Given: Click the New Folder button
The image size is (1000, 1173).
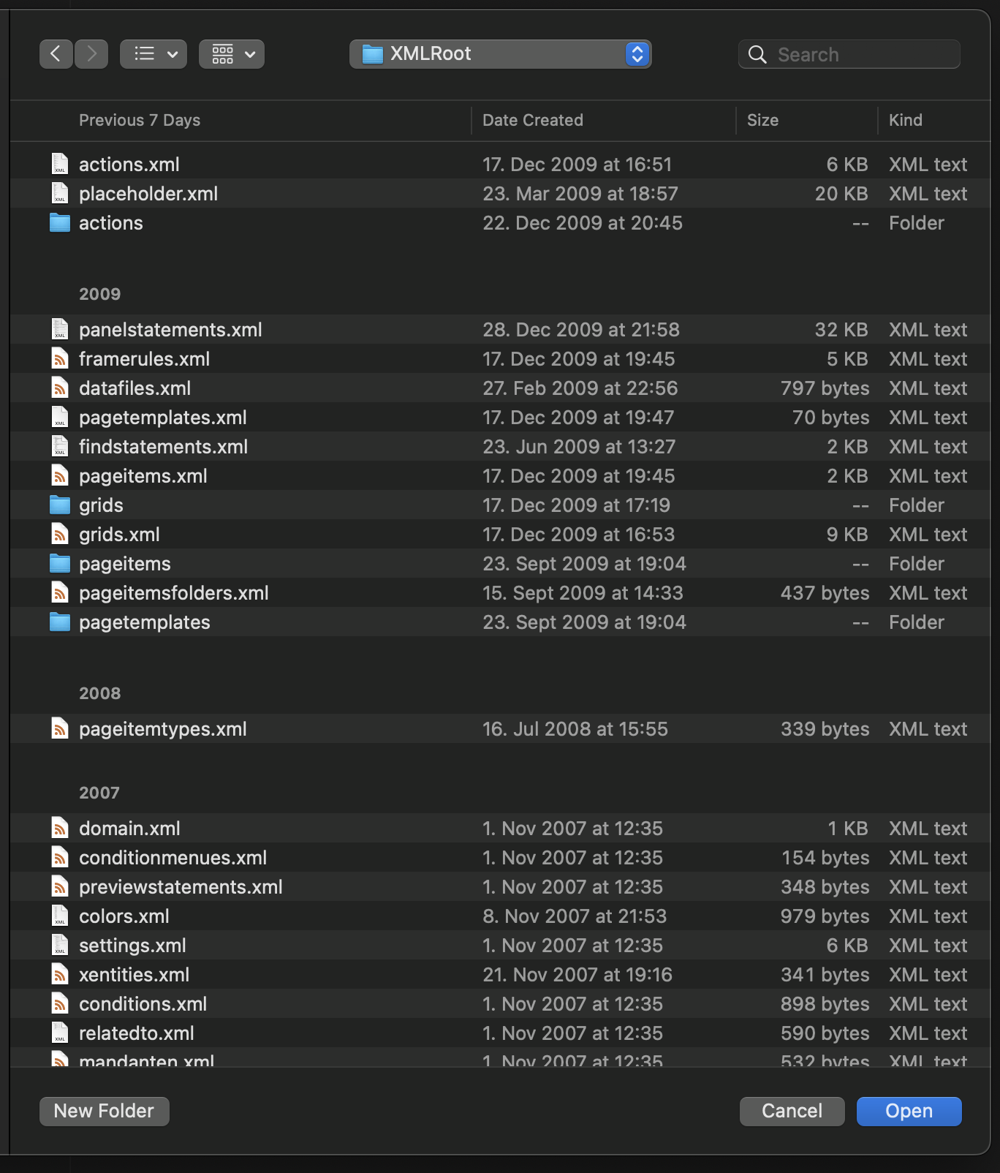Looking at the screenshot, I should point(104,1111).
